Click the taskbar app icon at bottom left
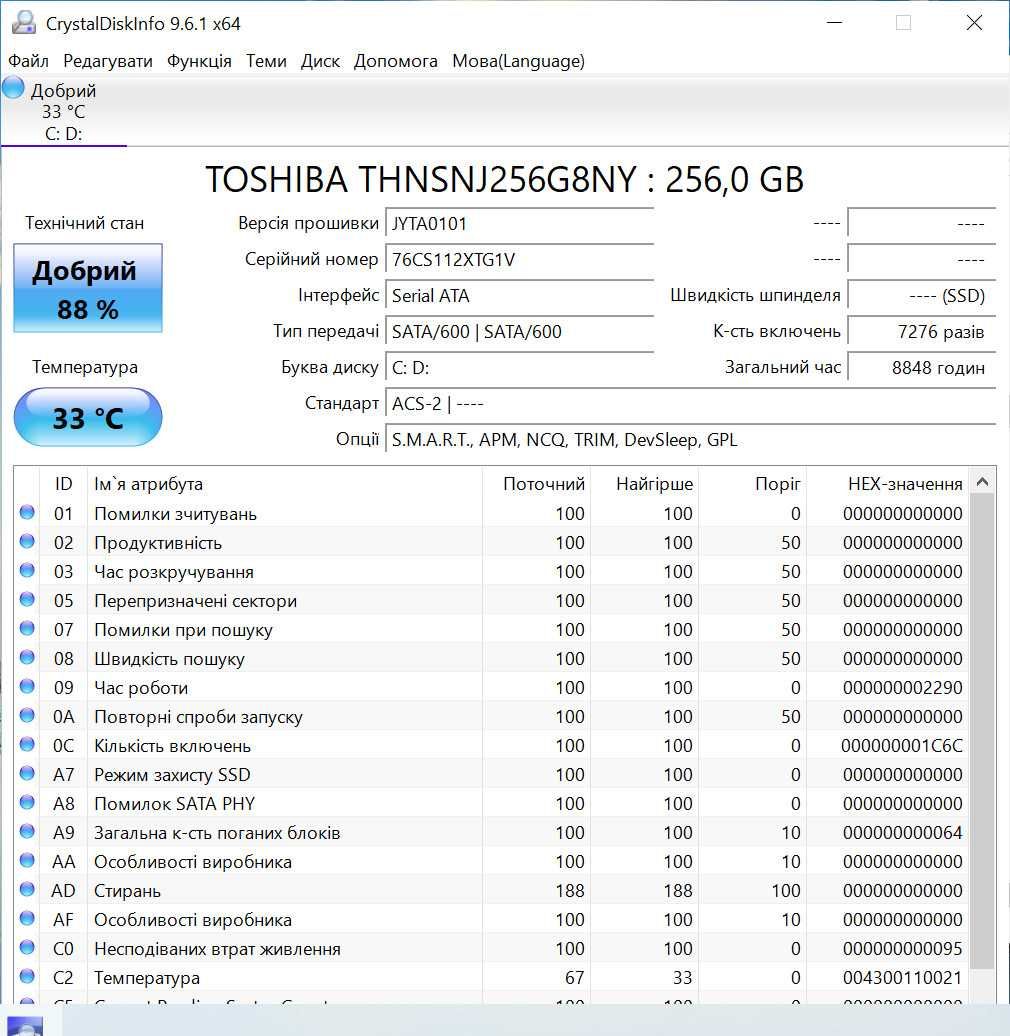This screenshot has width=1010, height=1036. pos(25,1027)
